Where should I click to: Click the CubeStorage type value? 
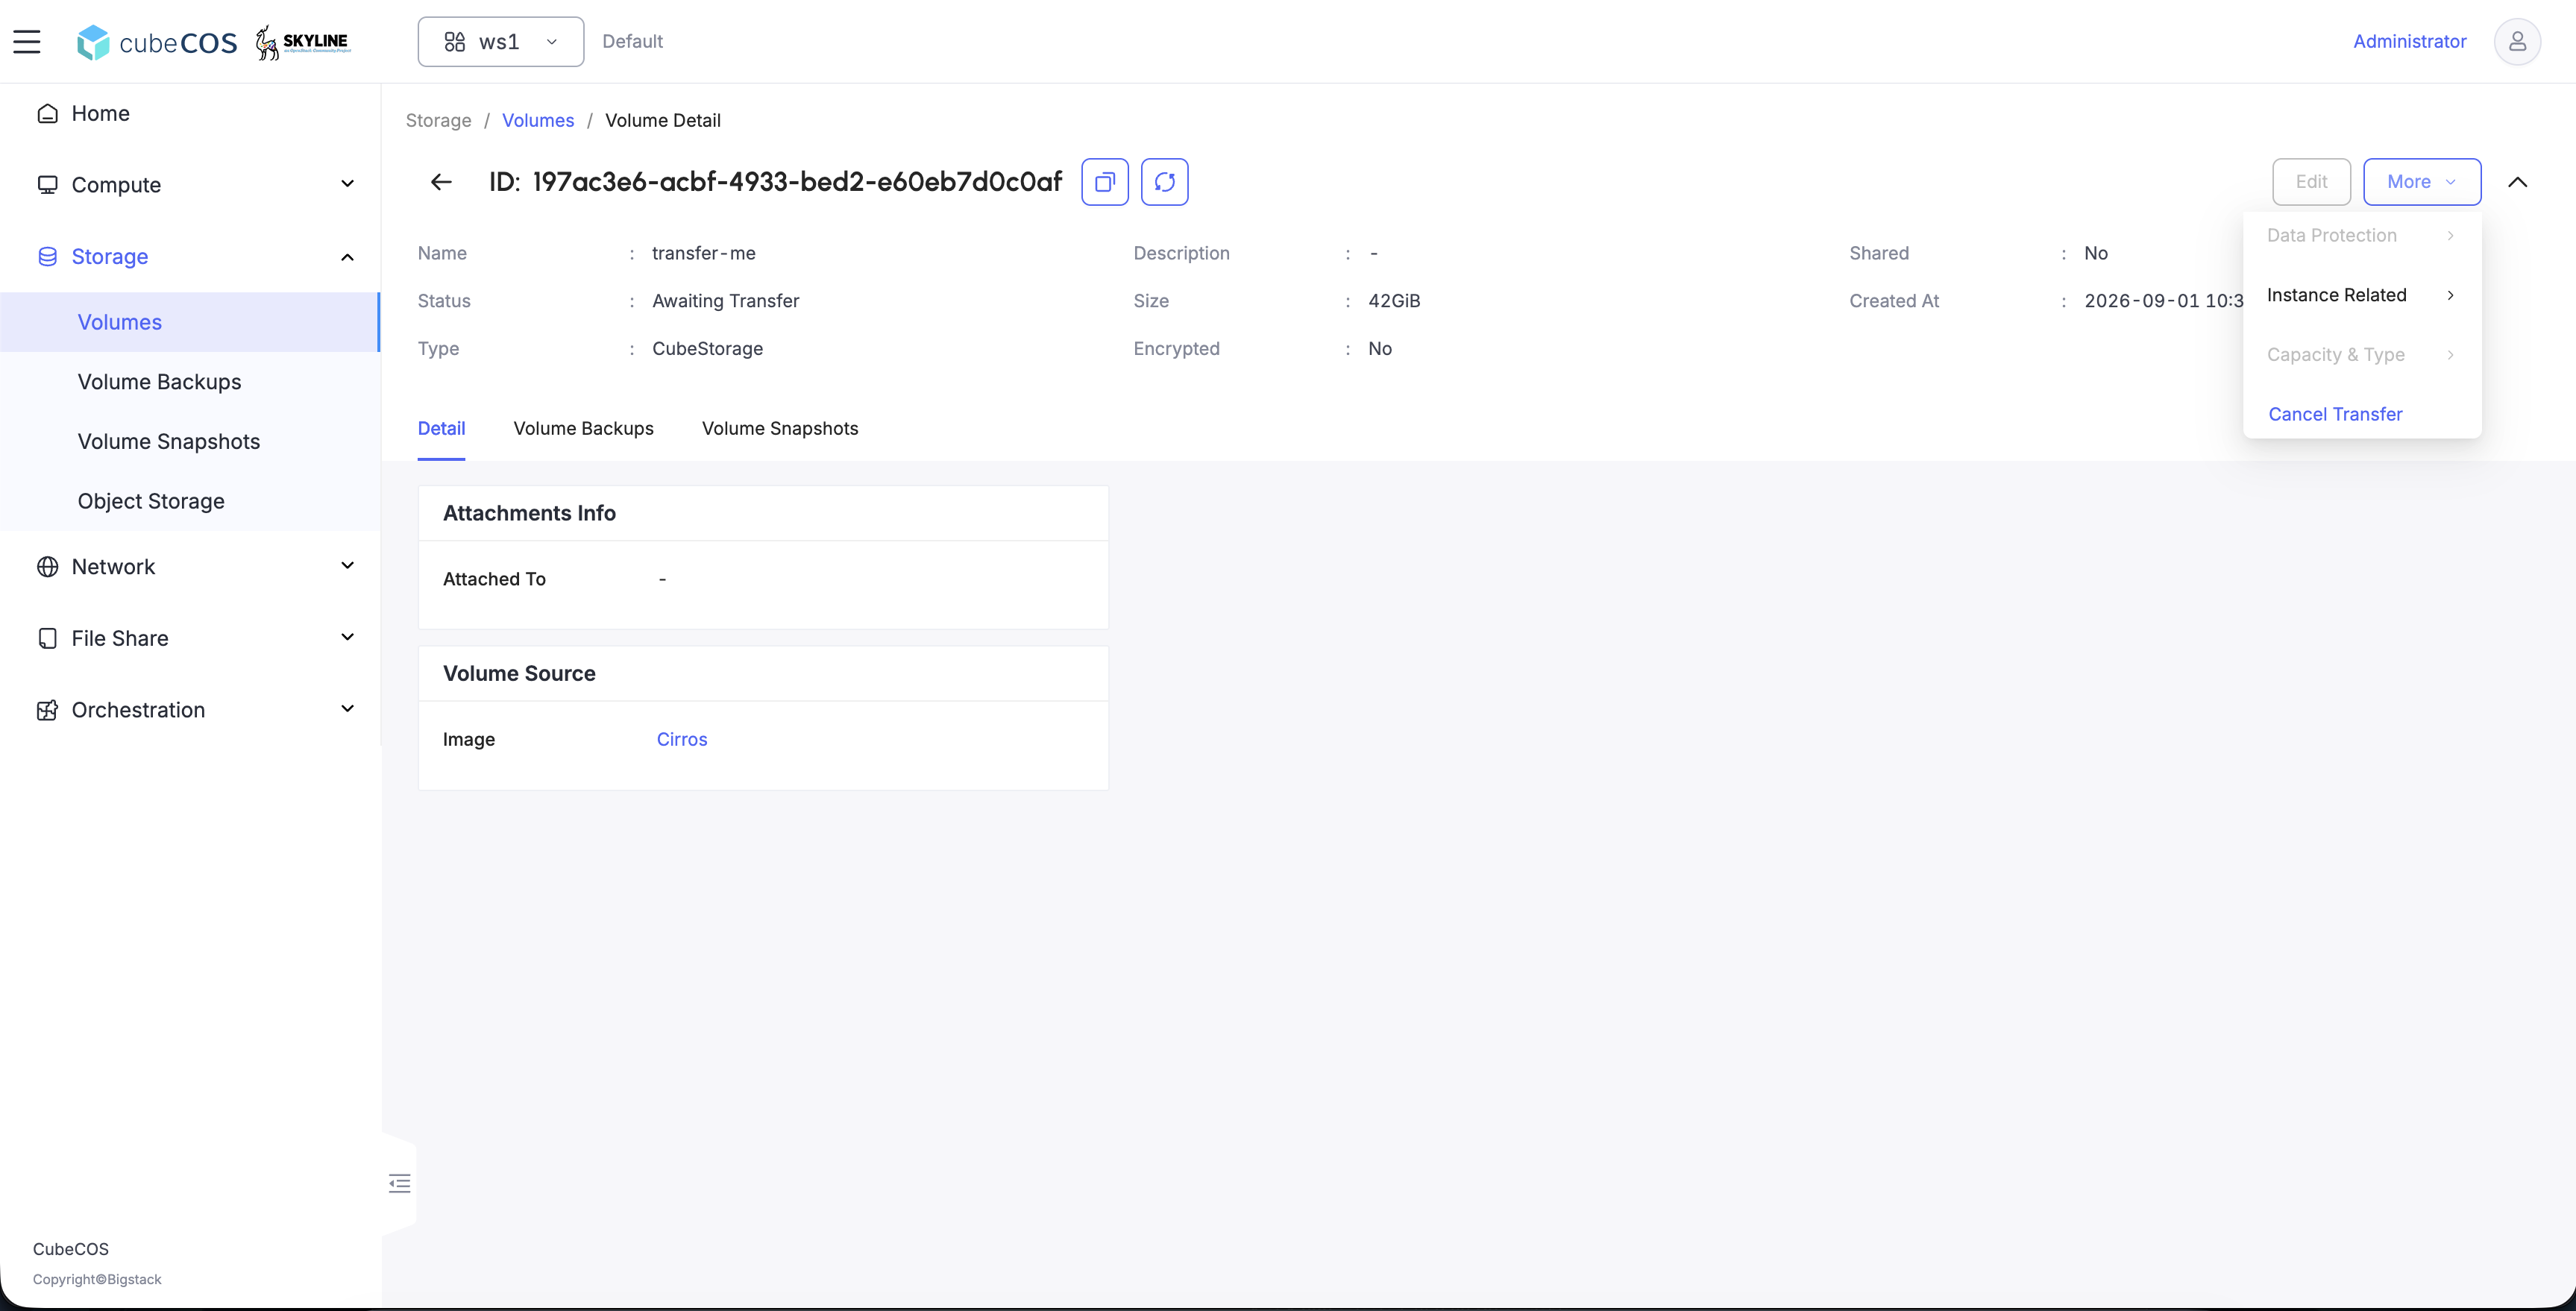tap(708, 348)
